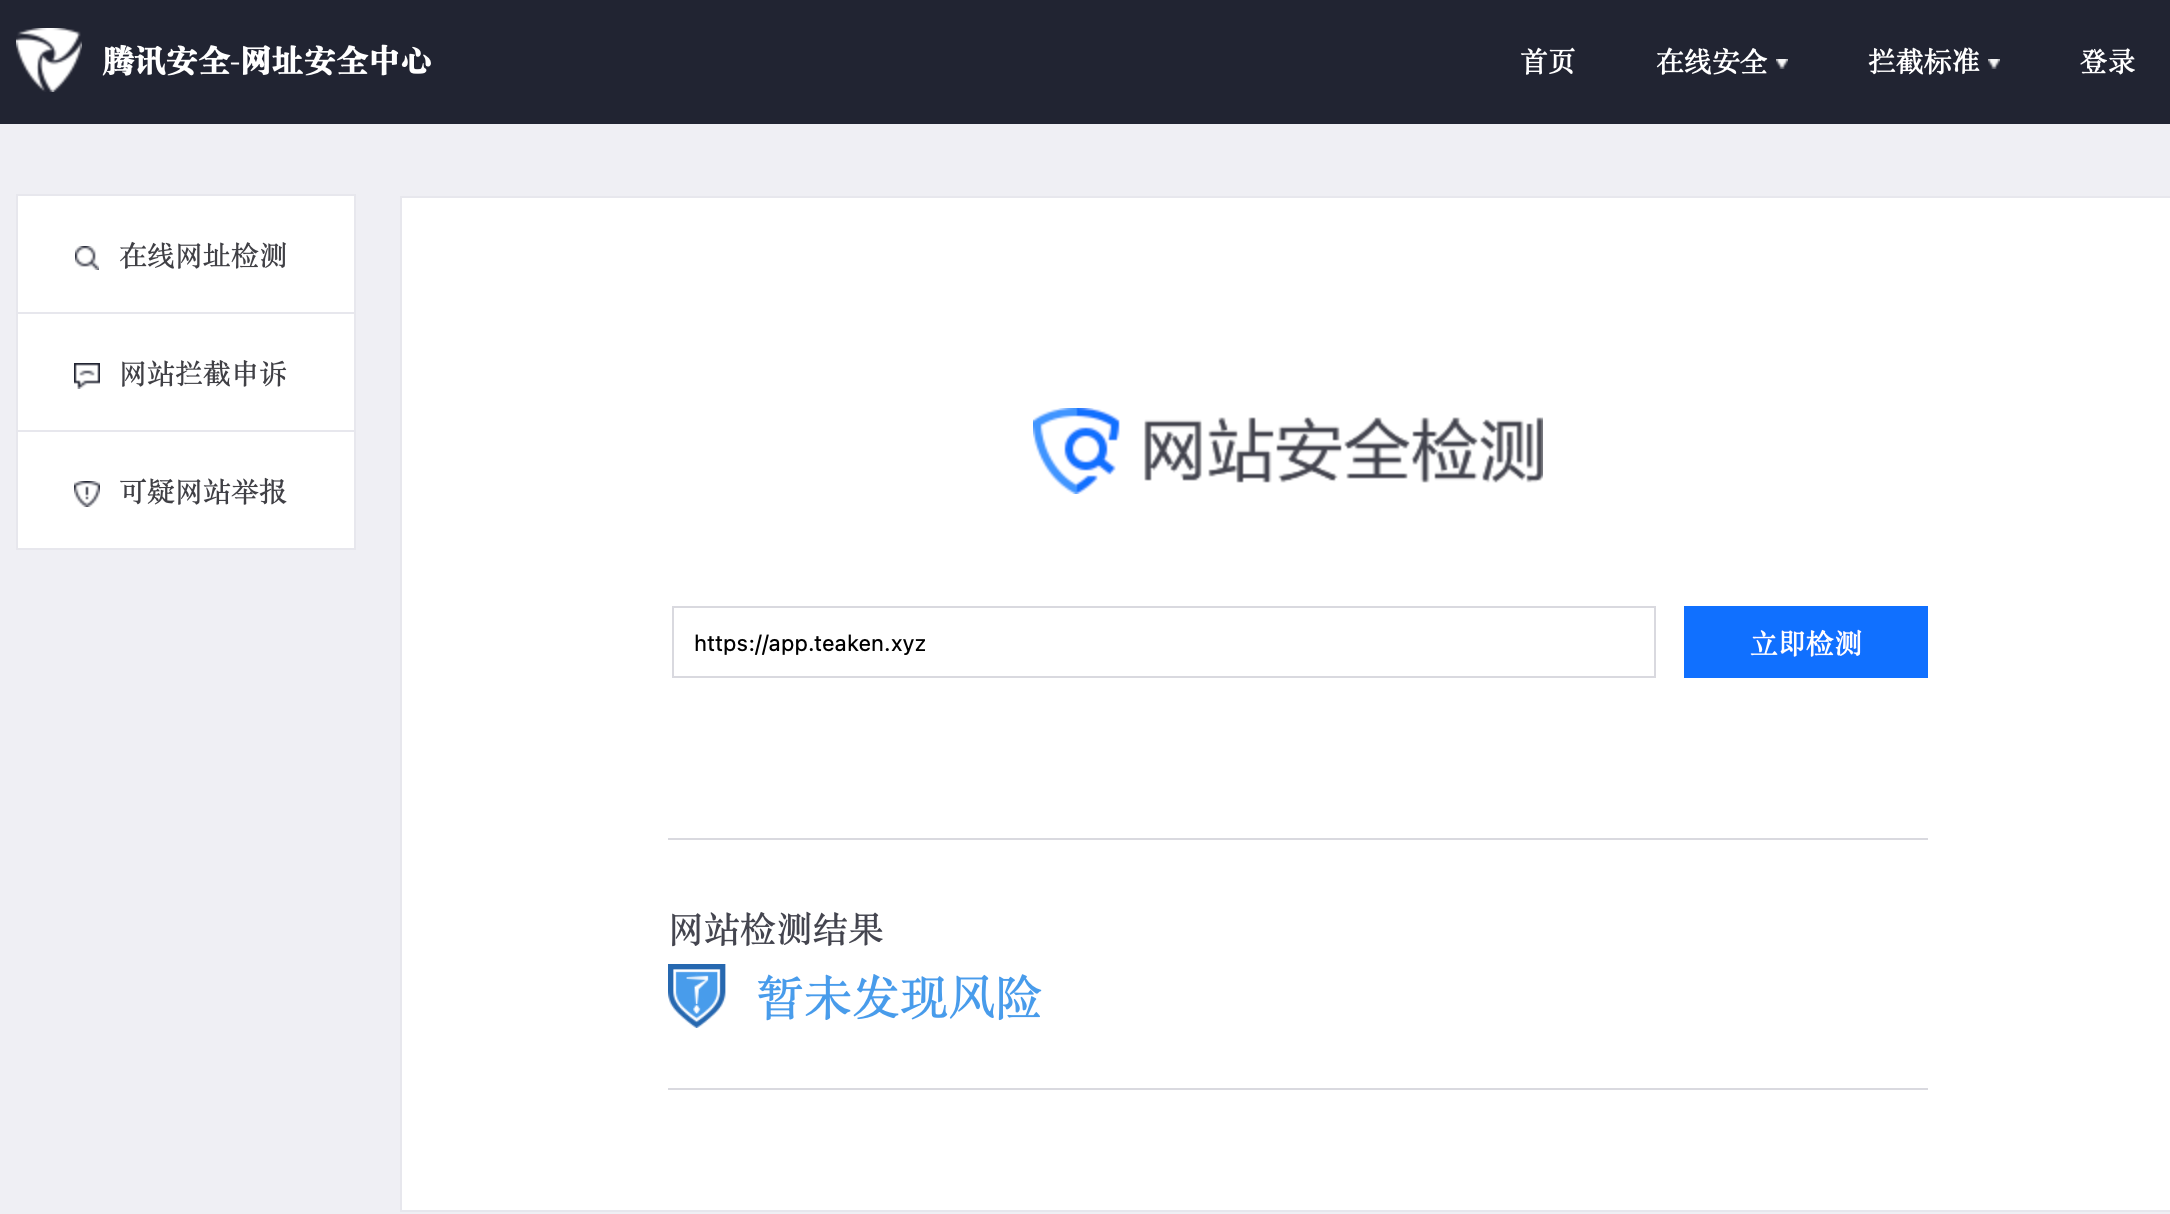Click the 登录 link
This screenshot has height=1214, width=2170.
(x=2107, y=62)
